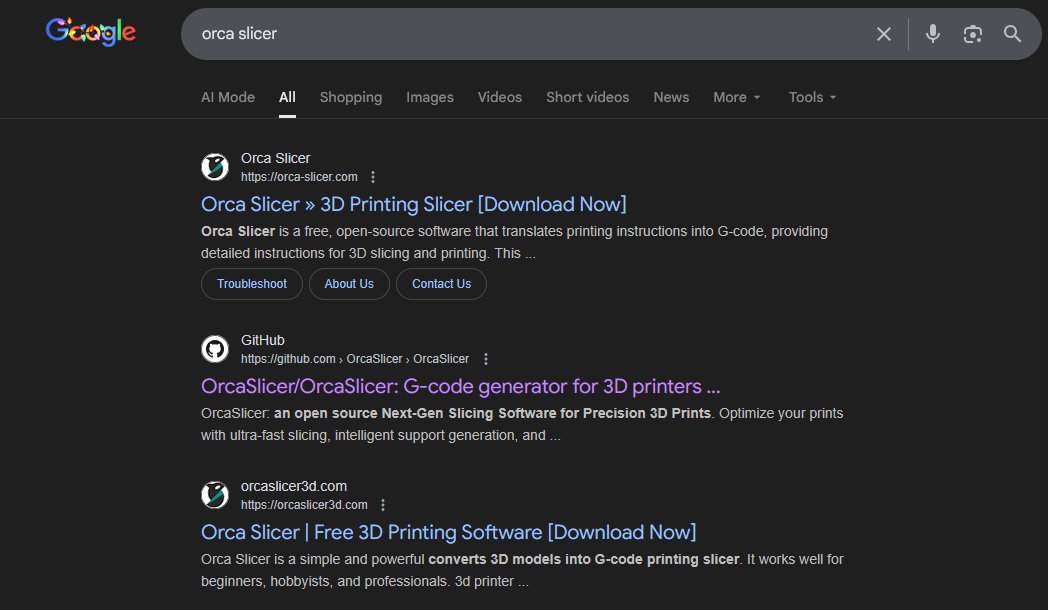This screenshot has height=610, width=1048.
Task: Click the Troubleshoot sitelink button
Action: (251, 284)
